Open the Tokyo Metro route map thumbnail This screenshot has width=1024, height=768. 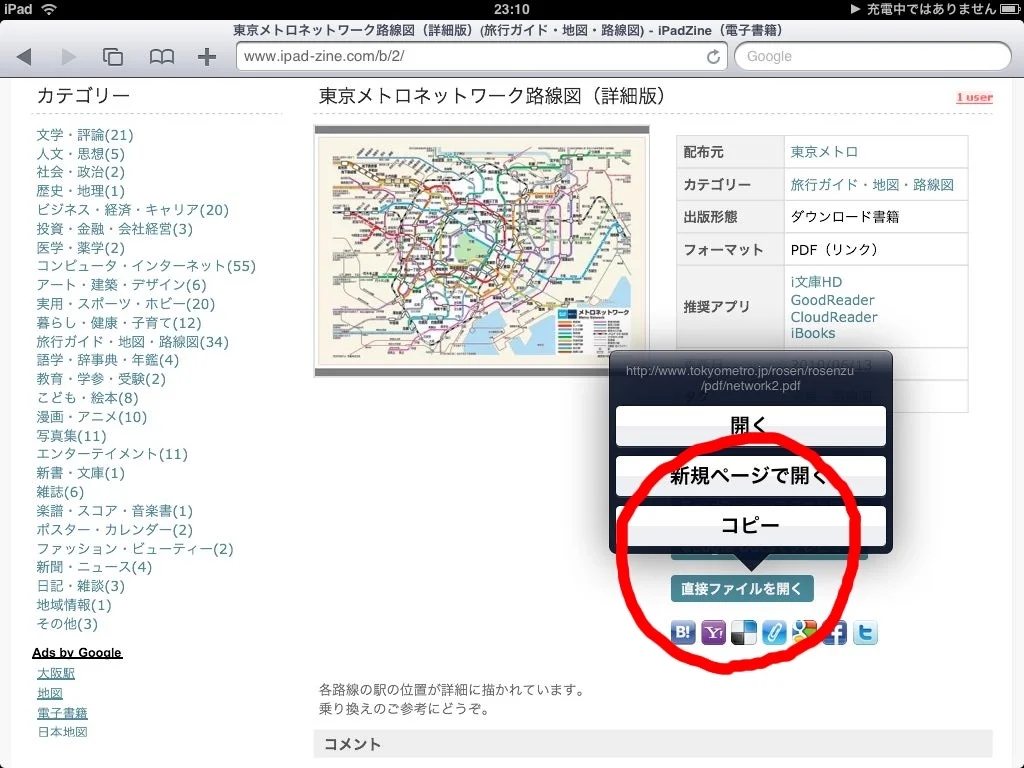(x=482, y=251)
